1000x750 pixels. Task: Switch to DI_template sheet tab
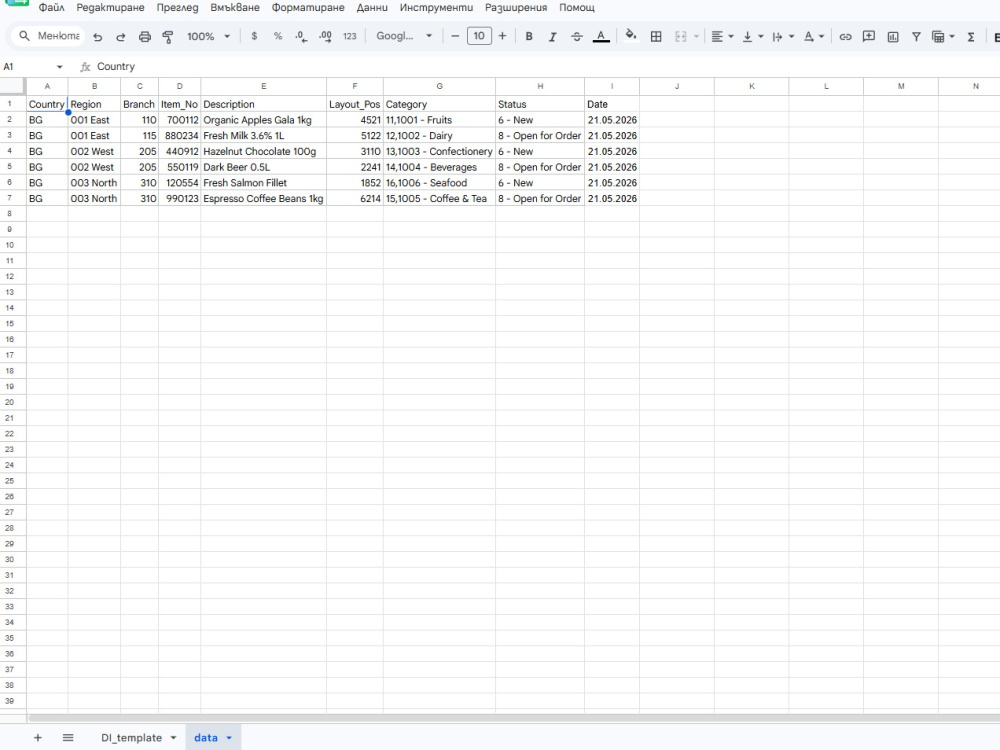[x=131, y=737]
